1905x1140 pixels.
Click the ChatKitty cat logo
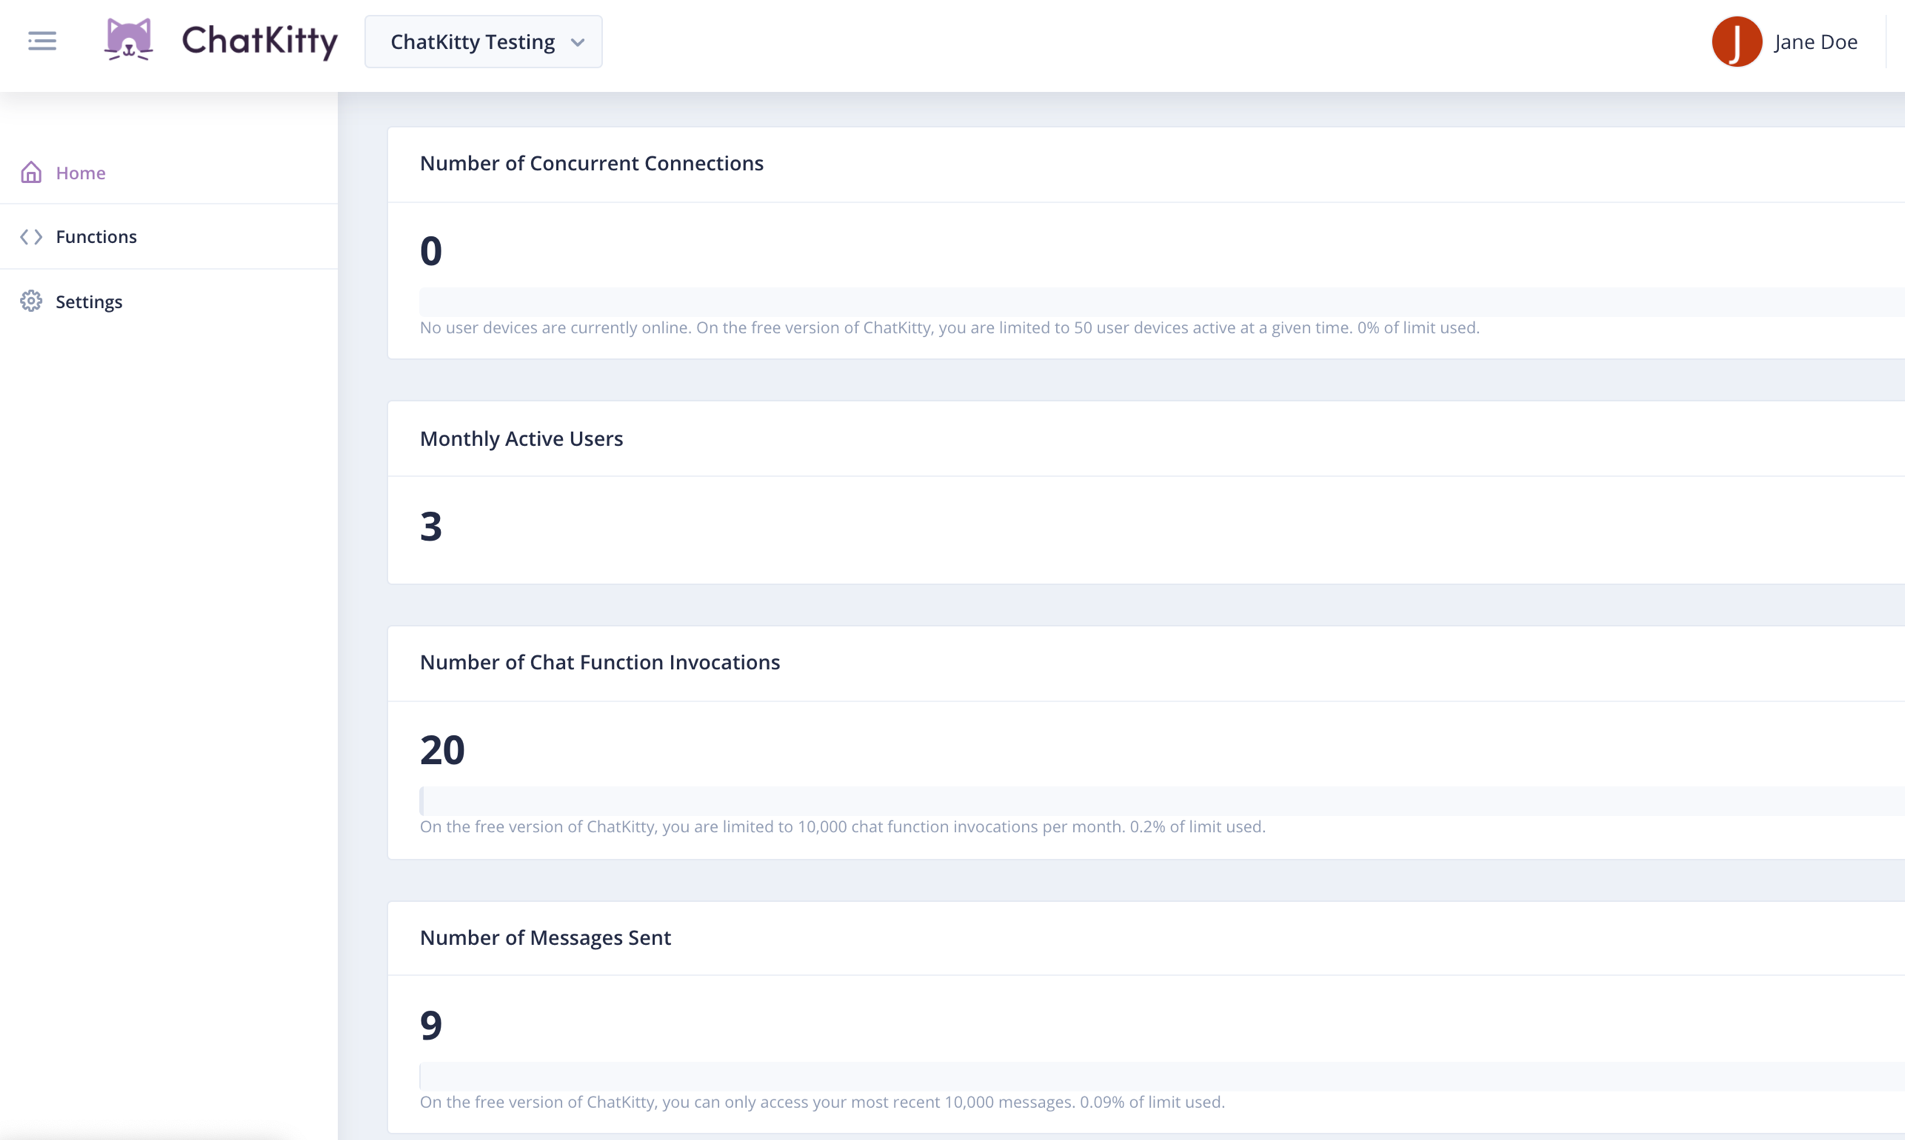click(129, 41)
